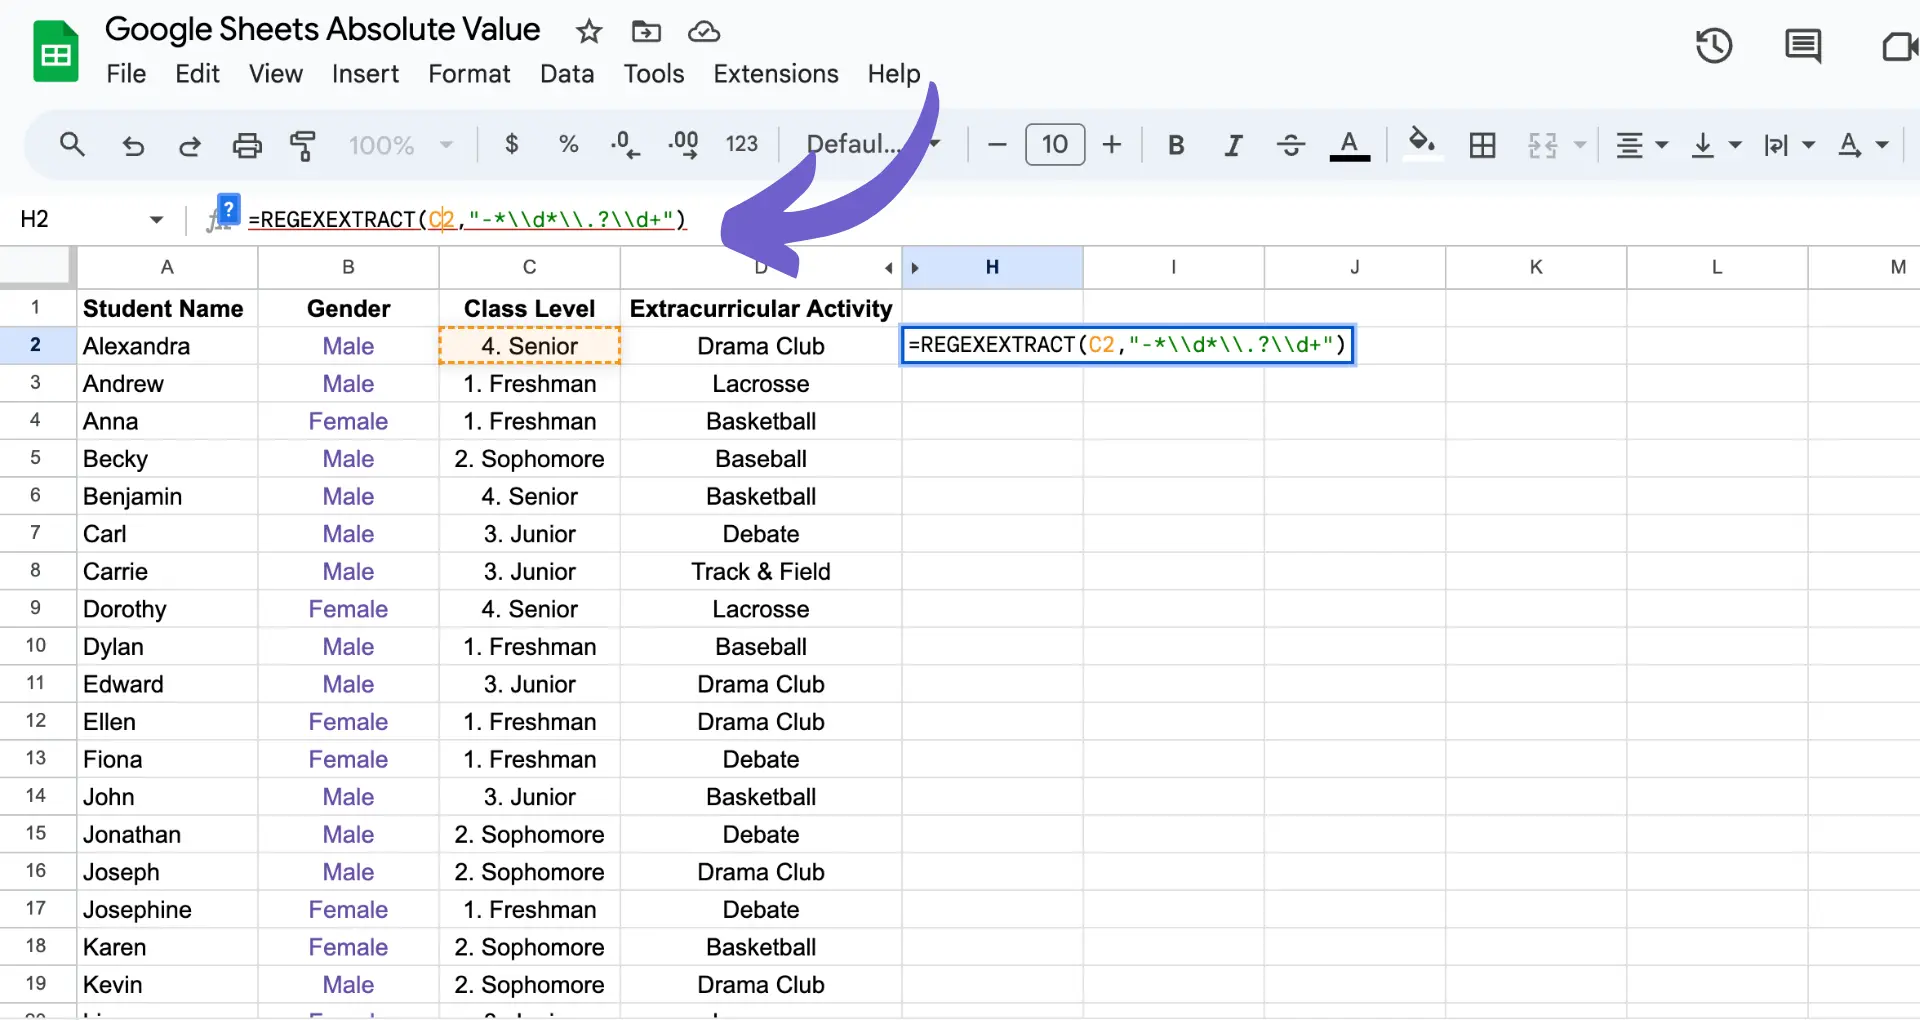Open the Edit menu
Viewport: 1920px width, 1020px height.
click(x=197, y=74)
